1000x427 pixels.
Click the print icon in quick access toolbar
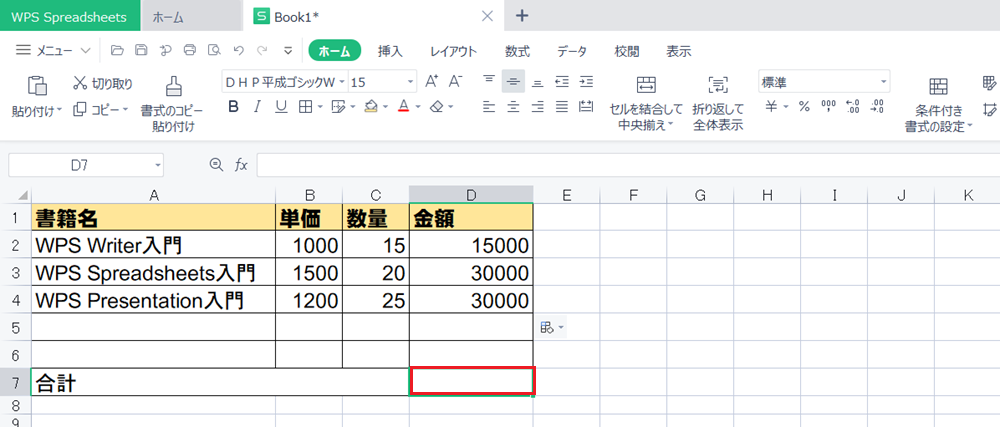point(190,51)
